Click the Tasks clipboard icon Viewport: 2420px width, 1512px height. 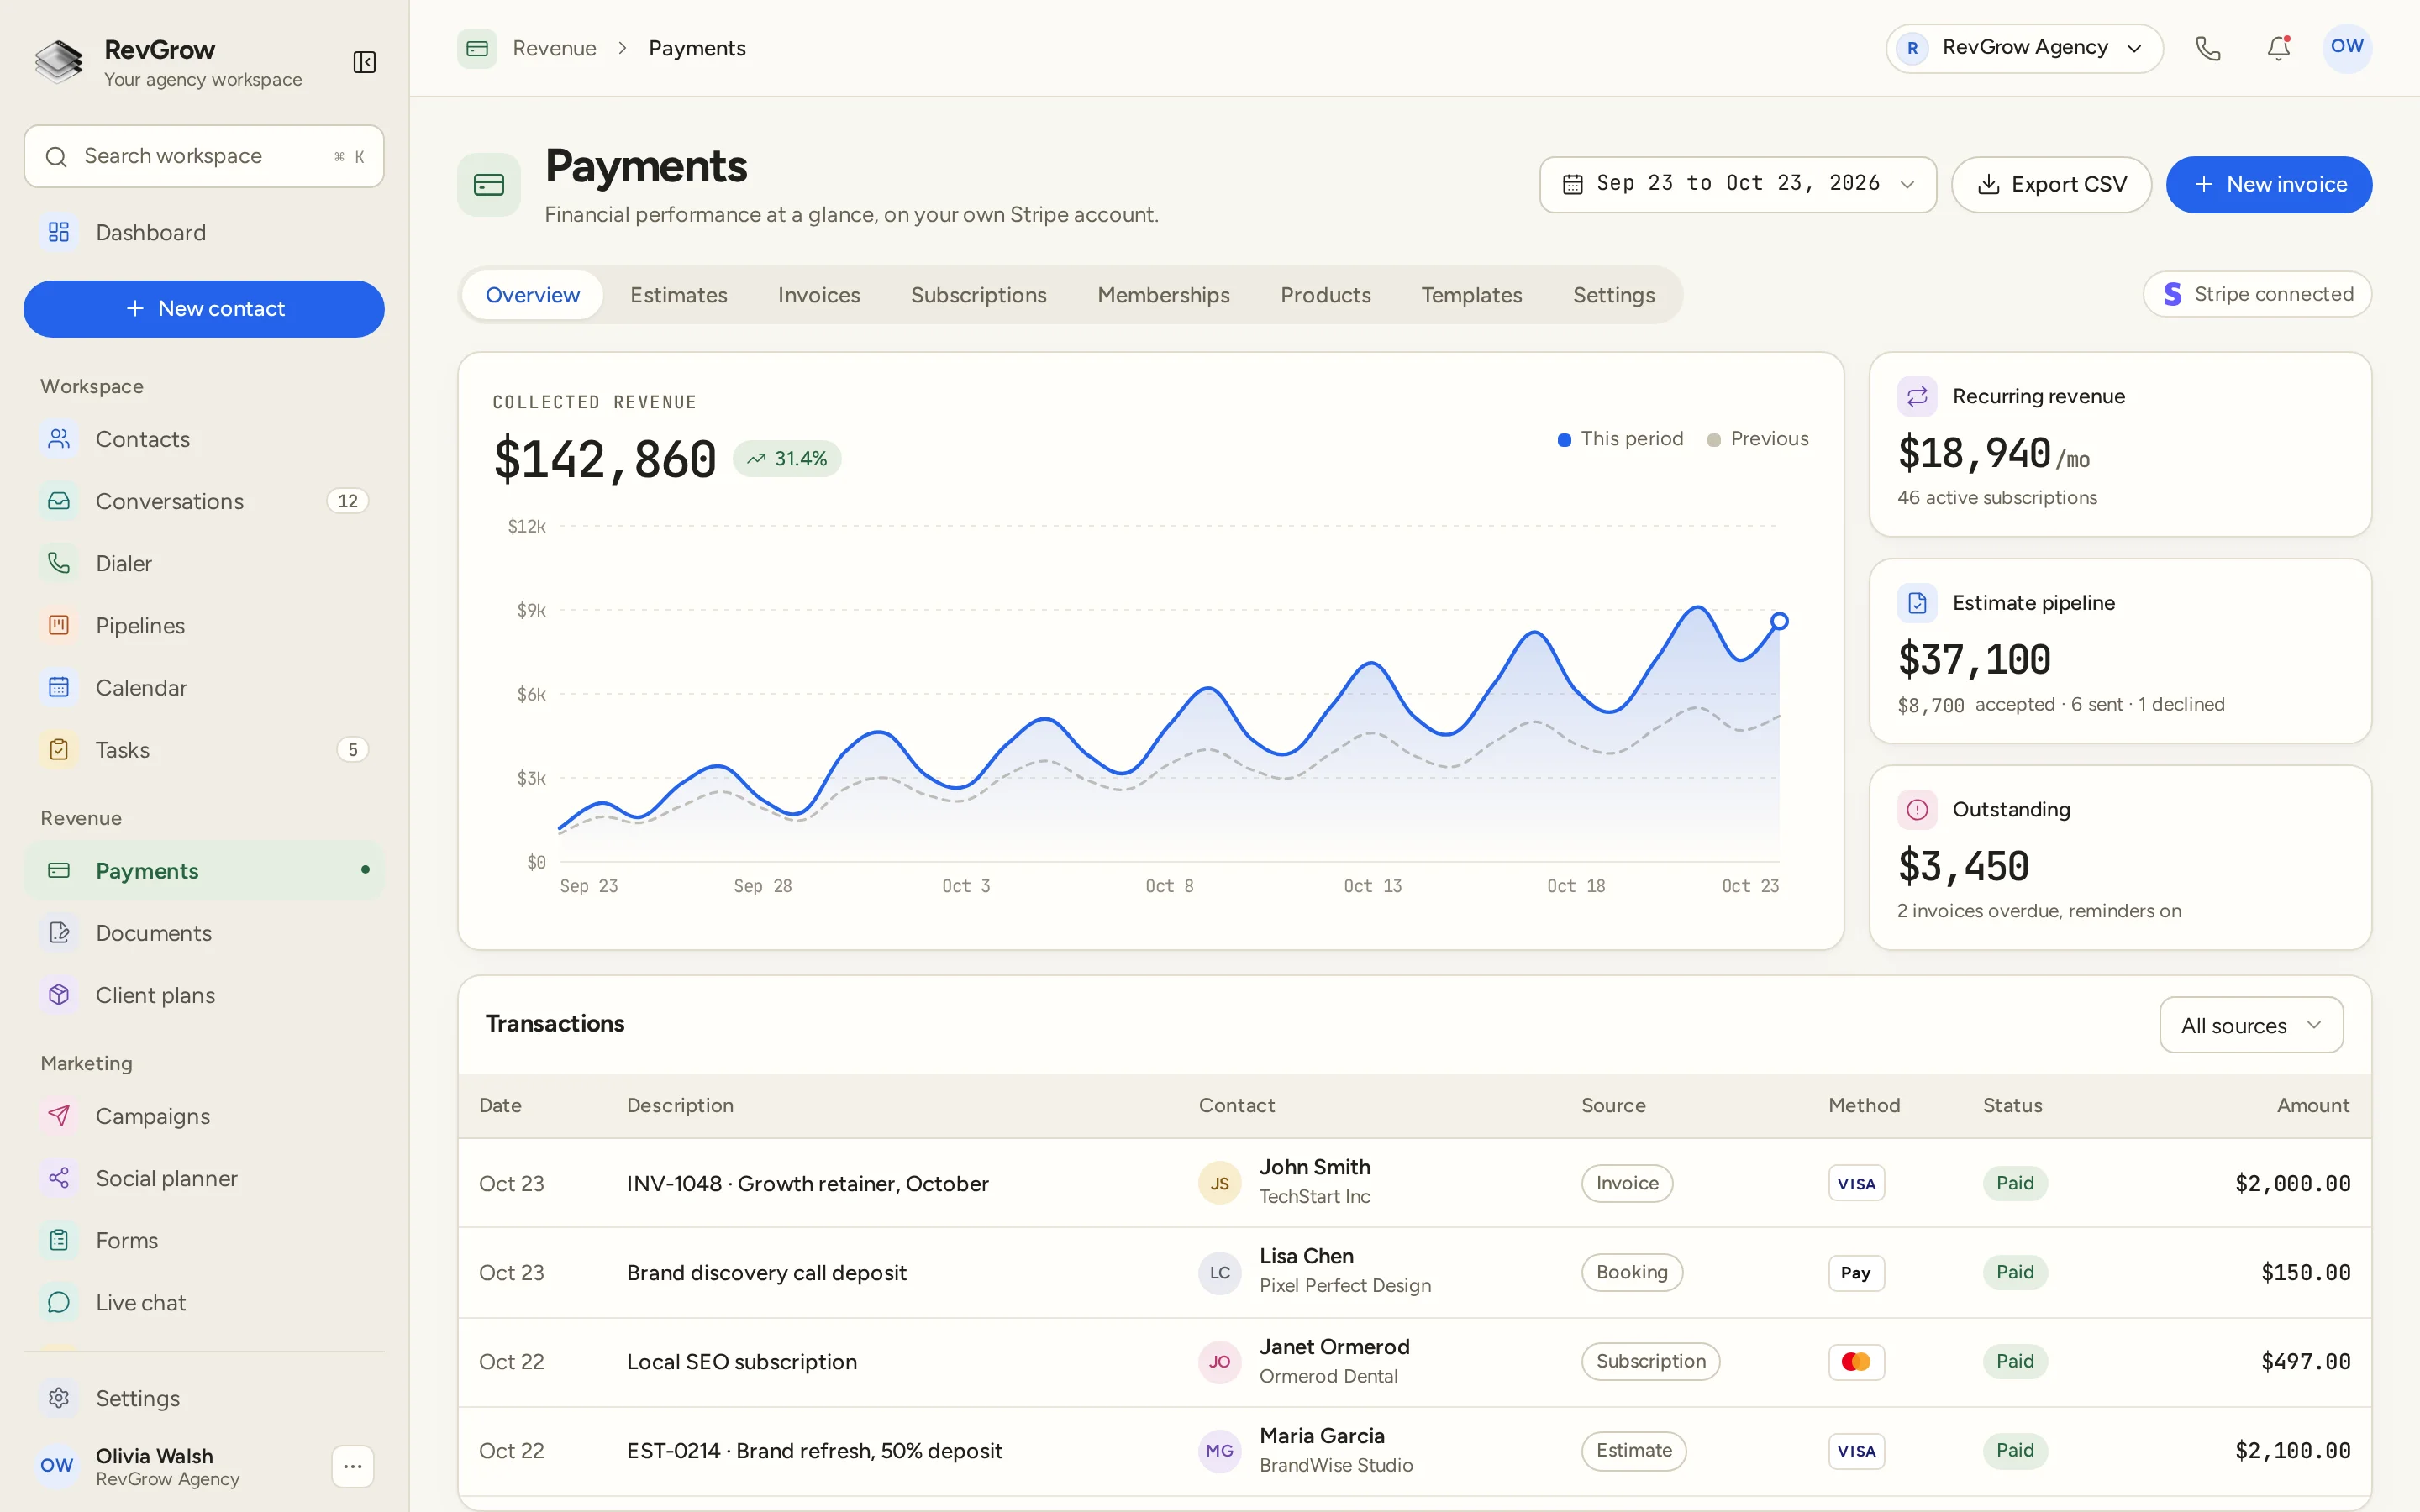(x=59, y=749)
